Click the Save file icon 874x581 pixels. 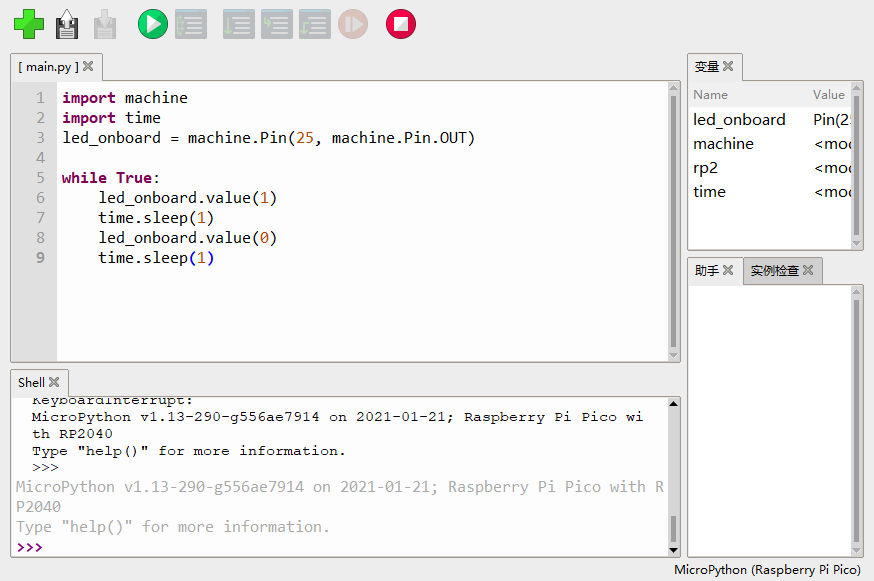tap(105, 23)
